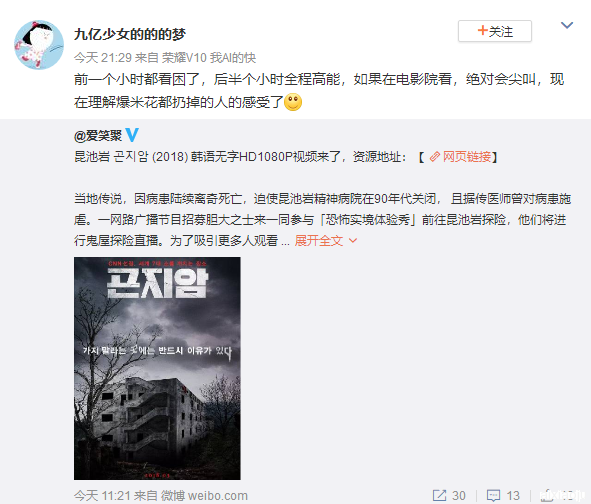Click the chain link icon before 网页链接

[435, 156]
